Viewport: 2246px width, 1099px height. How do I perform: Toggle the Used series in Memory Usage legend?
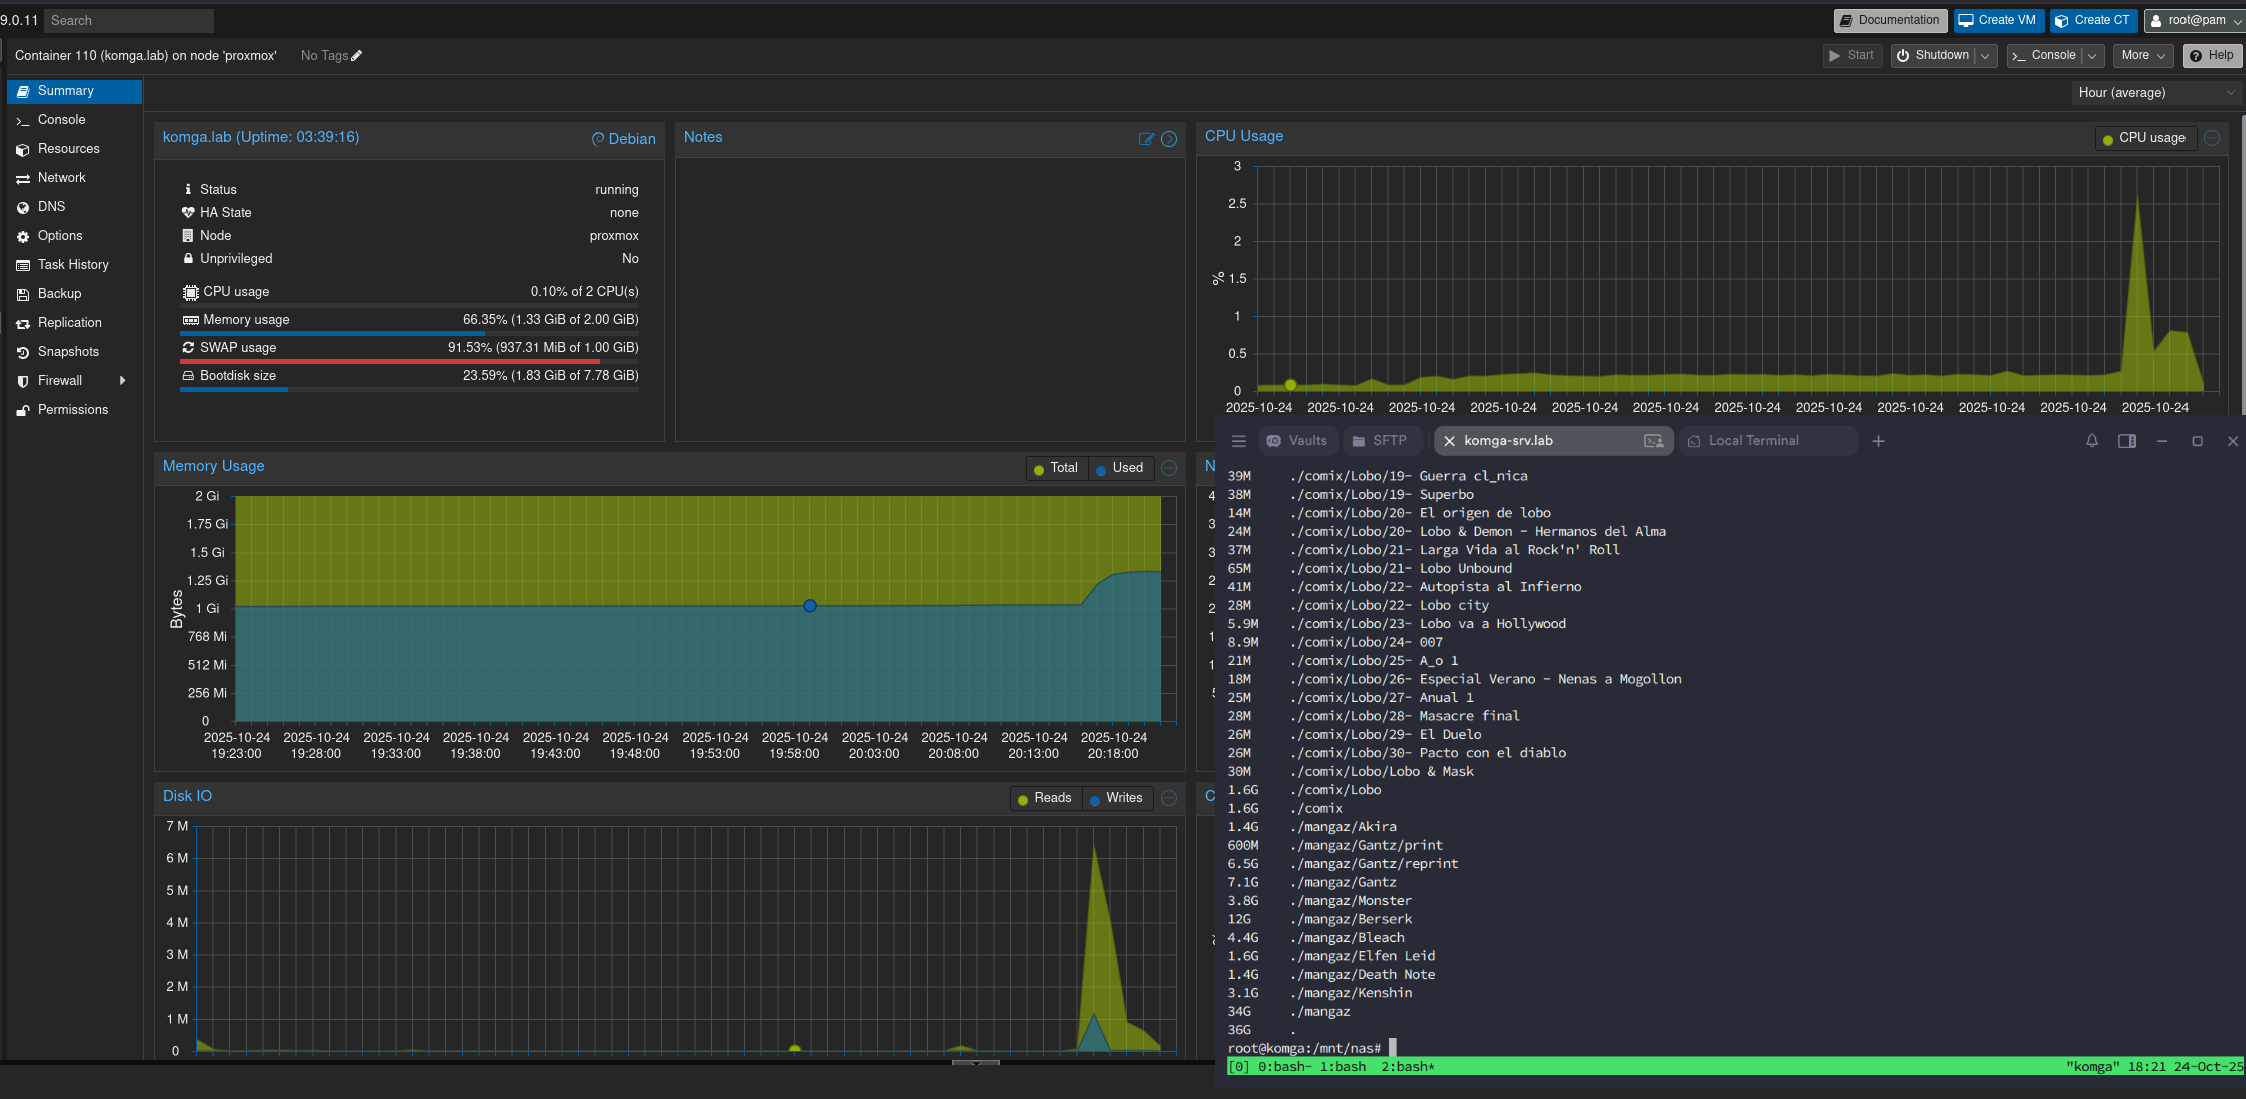[1119, 468]
